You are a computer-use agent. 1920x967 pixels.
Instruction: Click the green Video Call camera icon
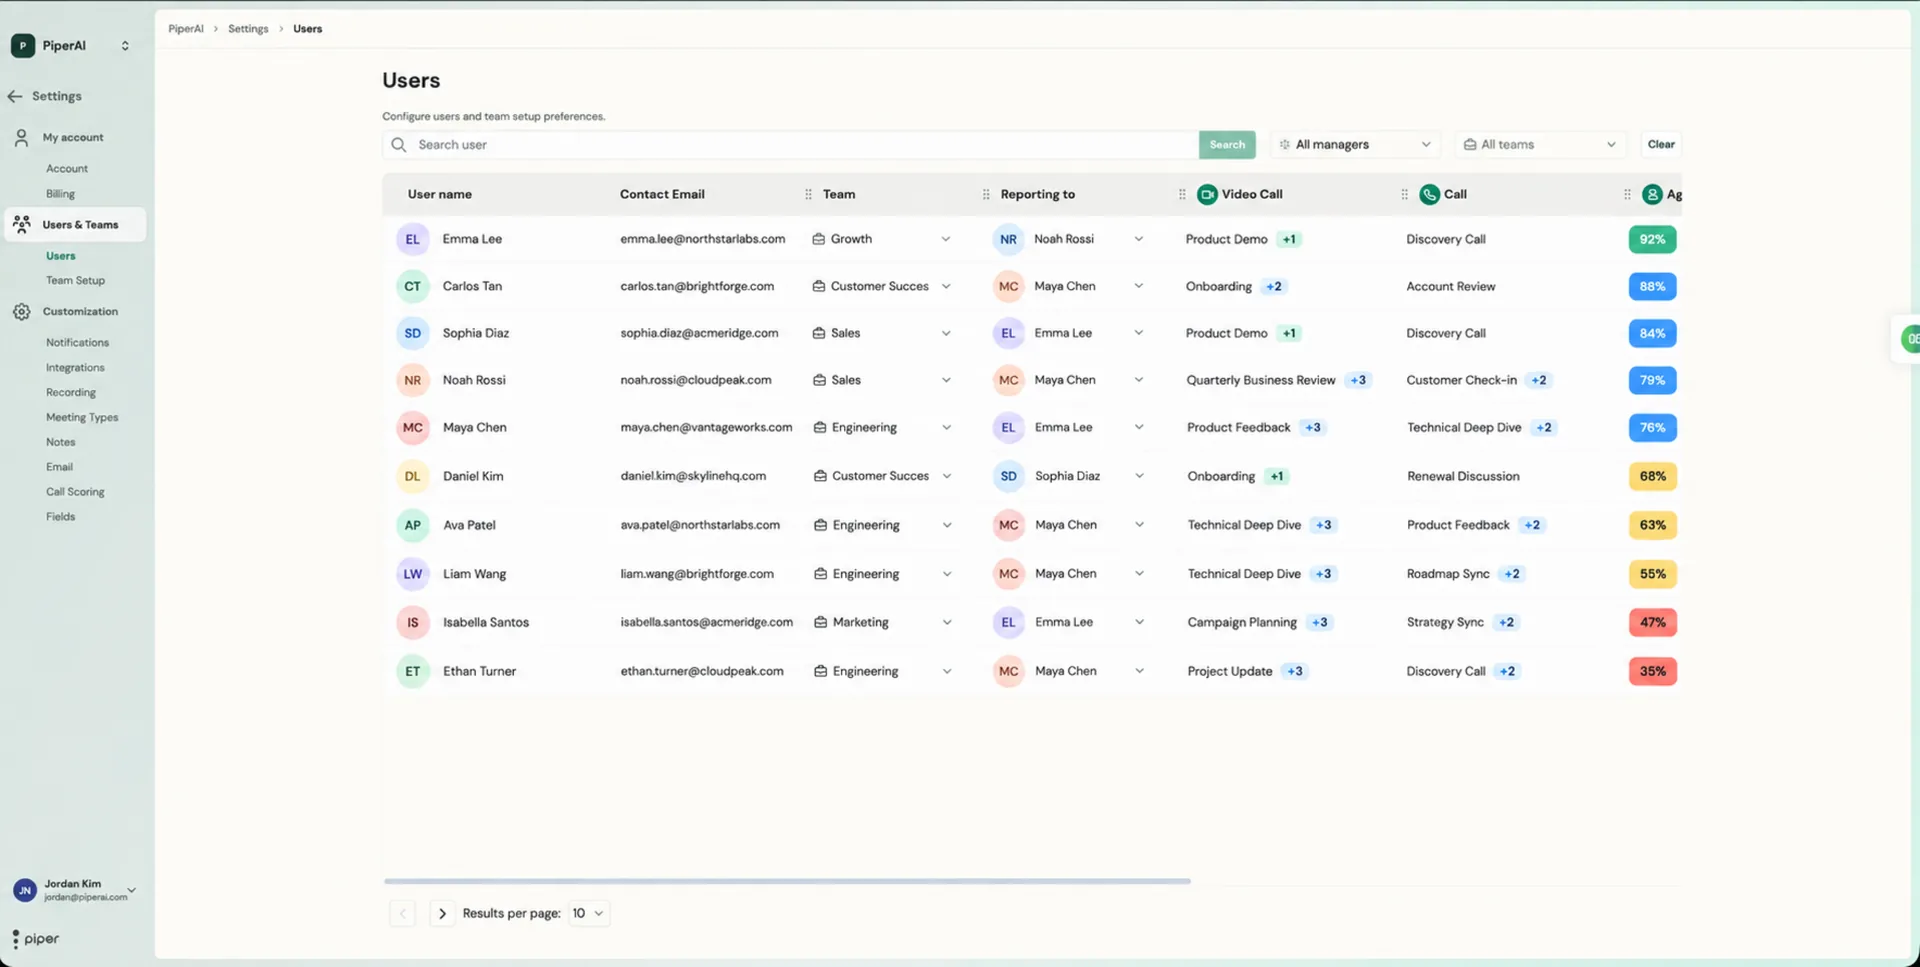[1207, 194]
